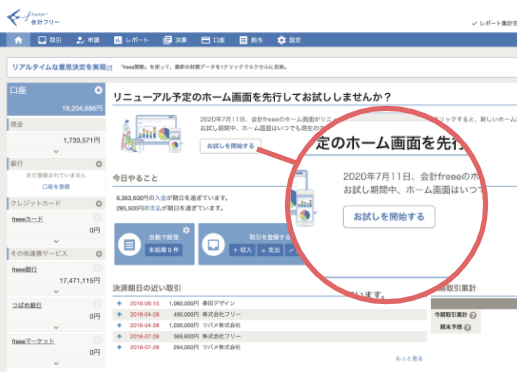Click the 春日デザイン company name
The height and width of the screenshot is (372, 517).
[219, 303]
